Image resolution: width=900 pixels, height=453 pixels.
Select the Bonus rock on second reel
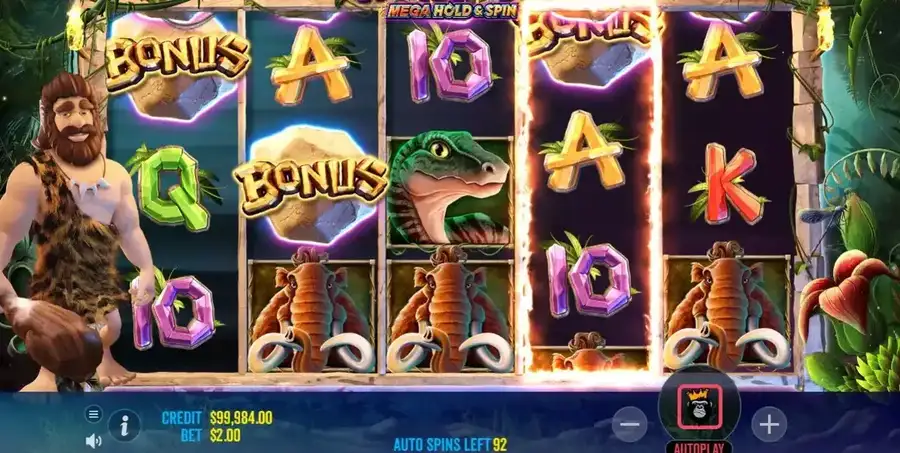coord(310,184)
